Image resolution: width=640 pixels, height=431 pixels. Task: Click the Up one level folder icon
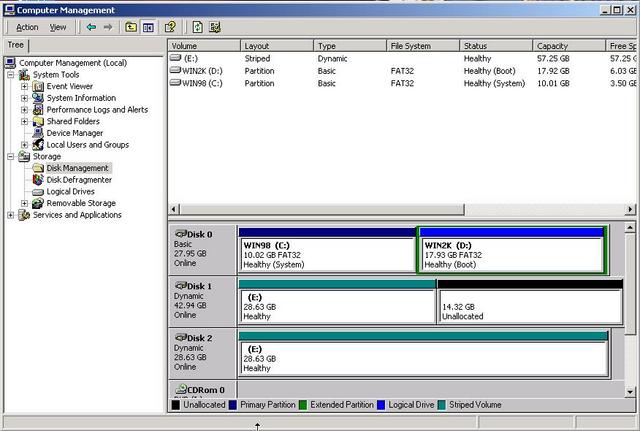click(x=131, y=27)
